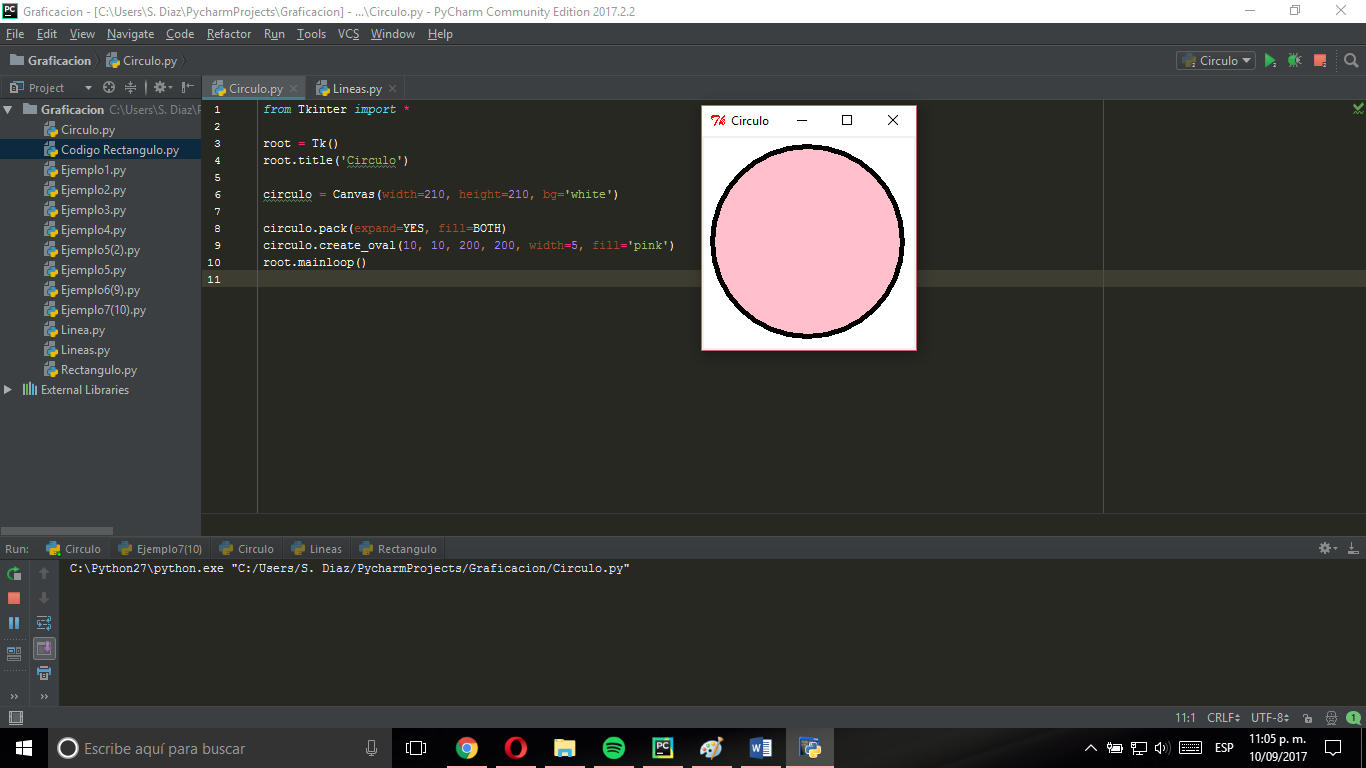This screenshot has height=768, width=1366.
Task: Rerun the program in the Run panel
Action: coord(13,573)
